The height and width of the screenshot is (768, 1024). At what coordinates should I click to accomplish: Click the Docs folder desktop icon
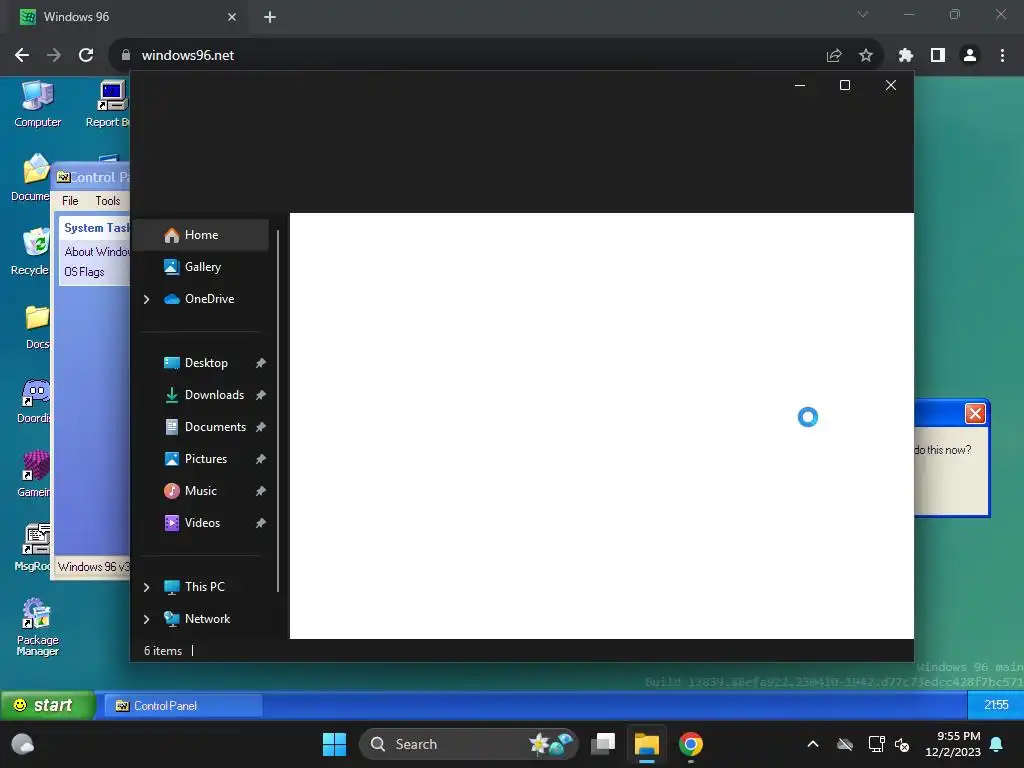pyautogui.click(x=37, y=327)
